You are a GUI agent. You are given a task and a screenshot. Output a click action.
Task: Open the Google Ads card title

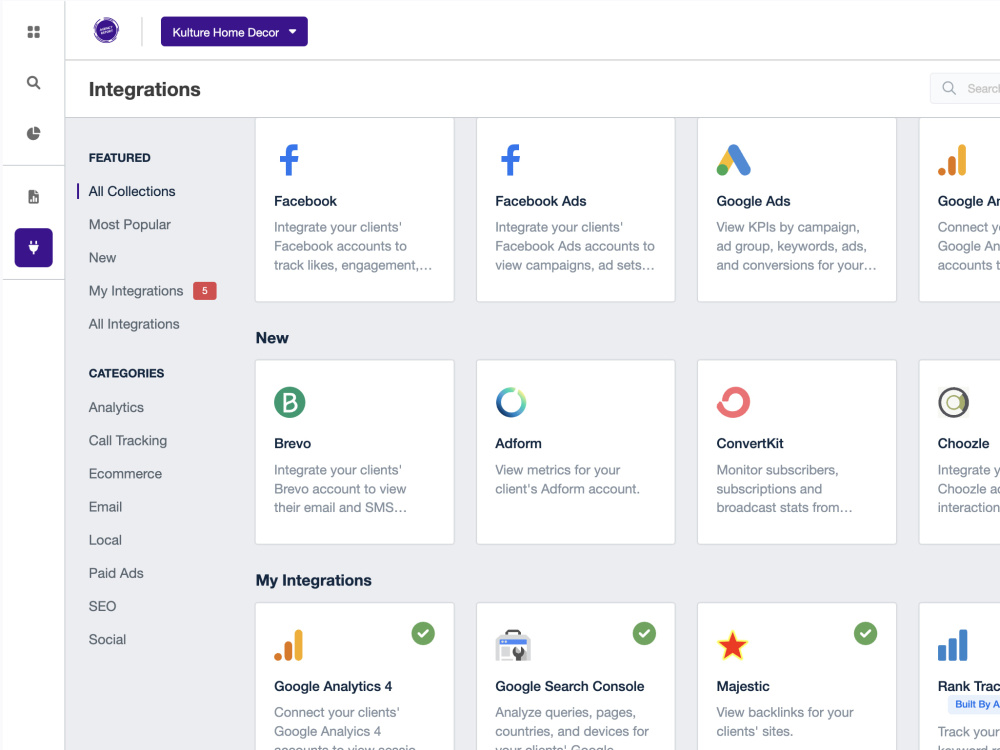click(x=753, y=201)
